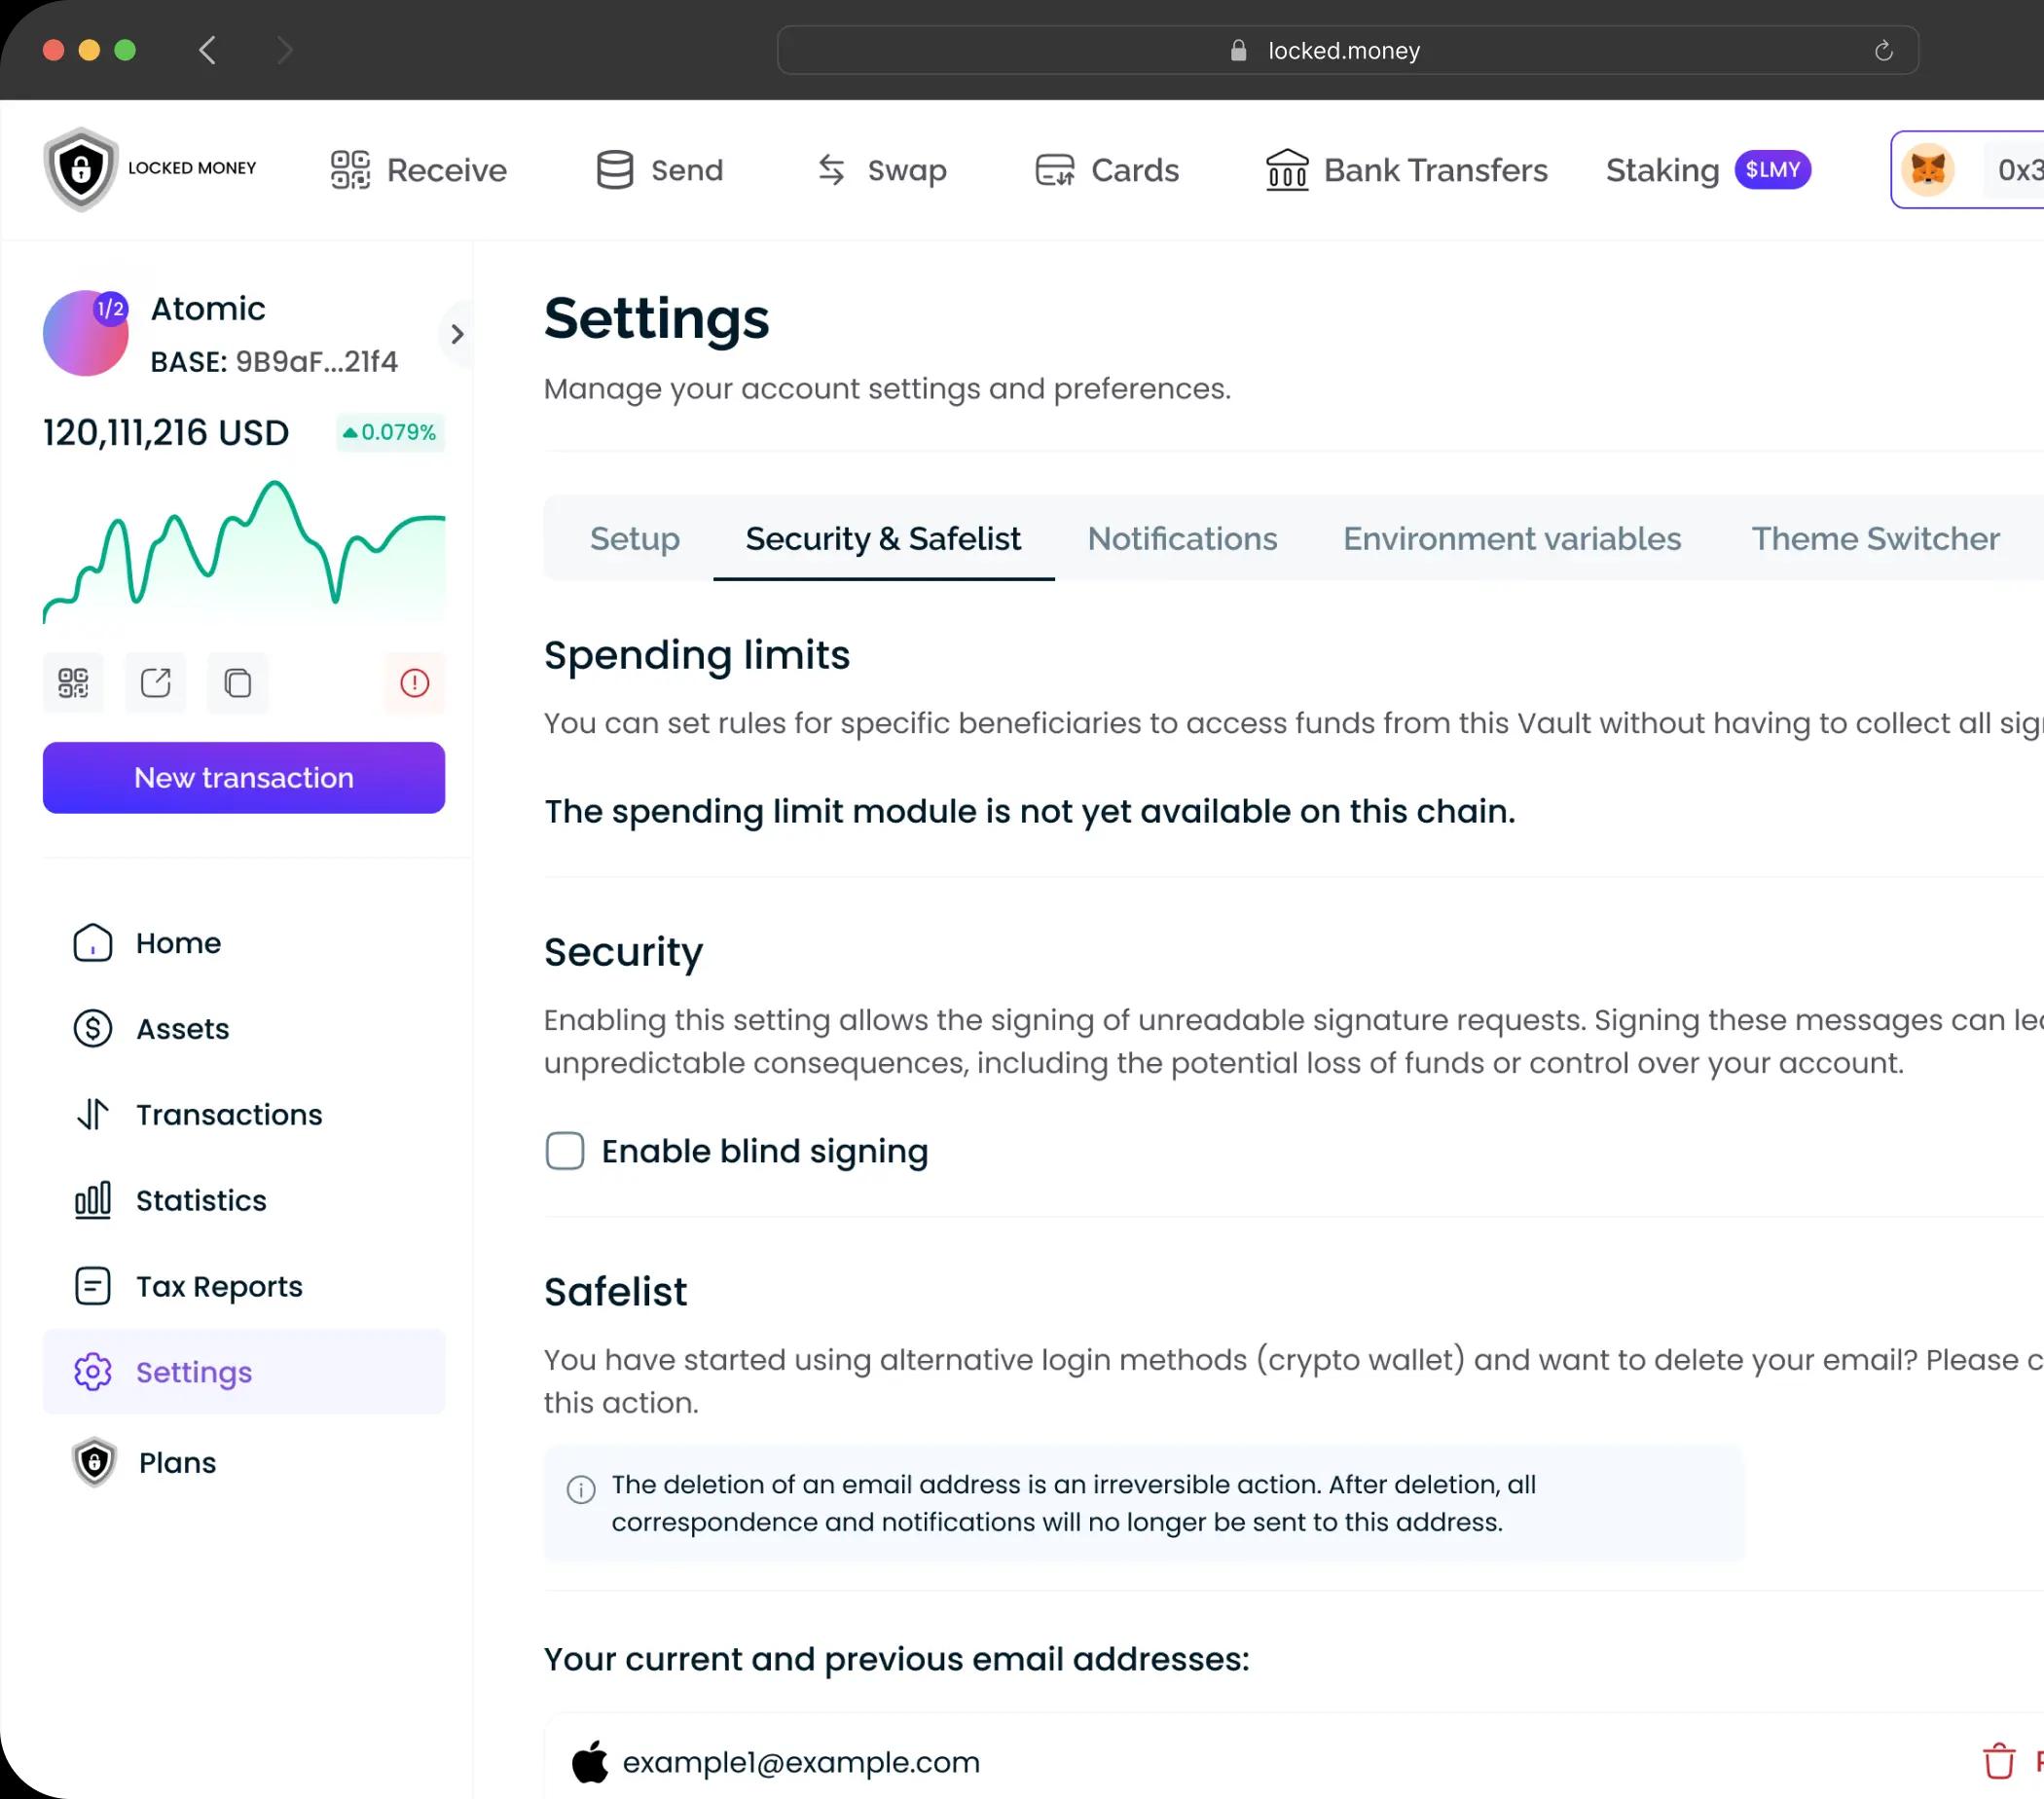Click the MetaMask fox account icon
This screenshot has height=1799, width=2044.
tap(1929, 170)
